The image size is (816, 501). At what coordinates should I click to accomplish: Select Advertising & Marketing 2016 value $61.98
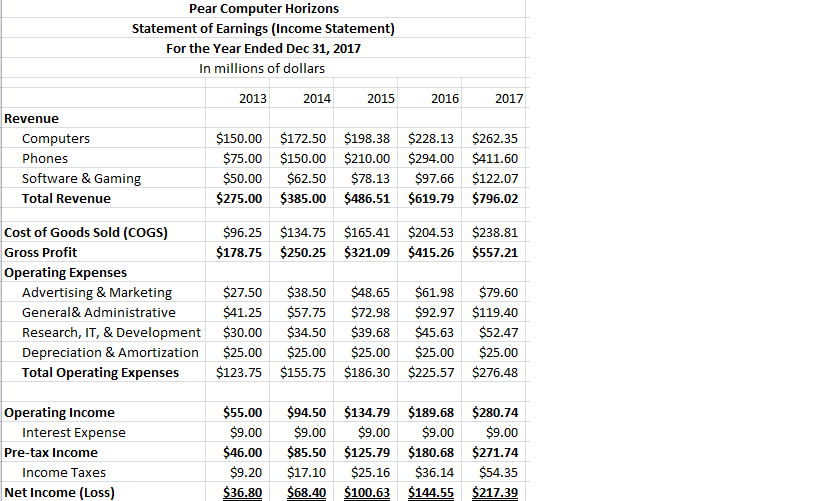point(434,292)
